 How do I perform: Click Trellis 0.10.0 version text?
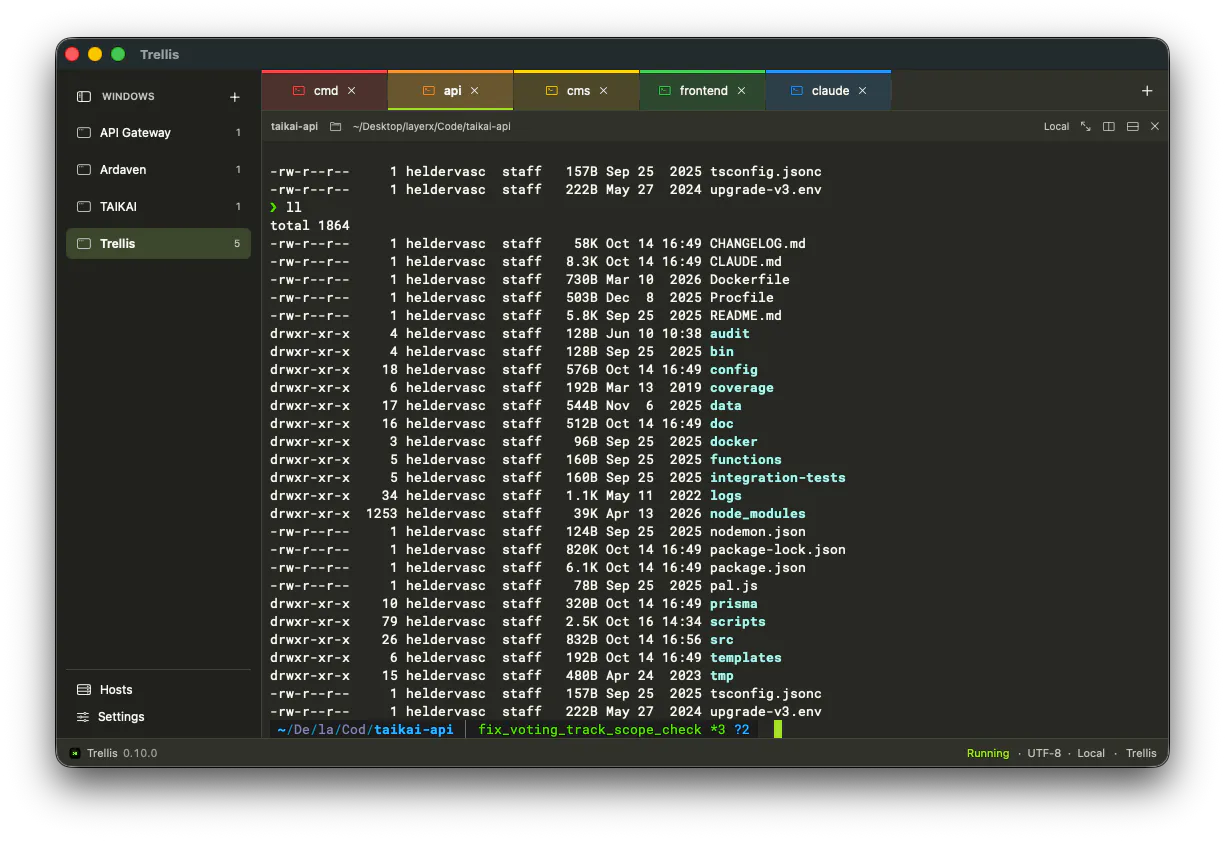122,754
